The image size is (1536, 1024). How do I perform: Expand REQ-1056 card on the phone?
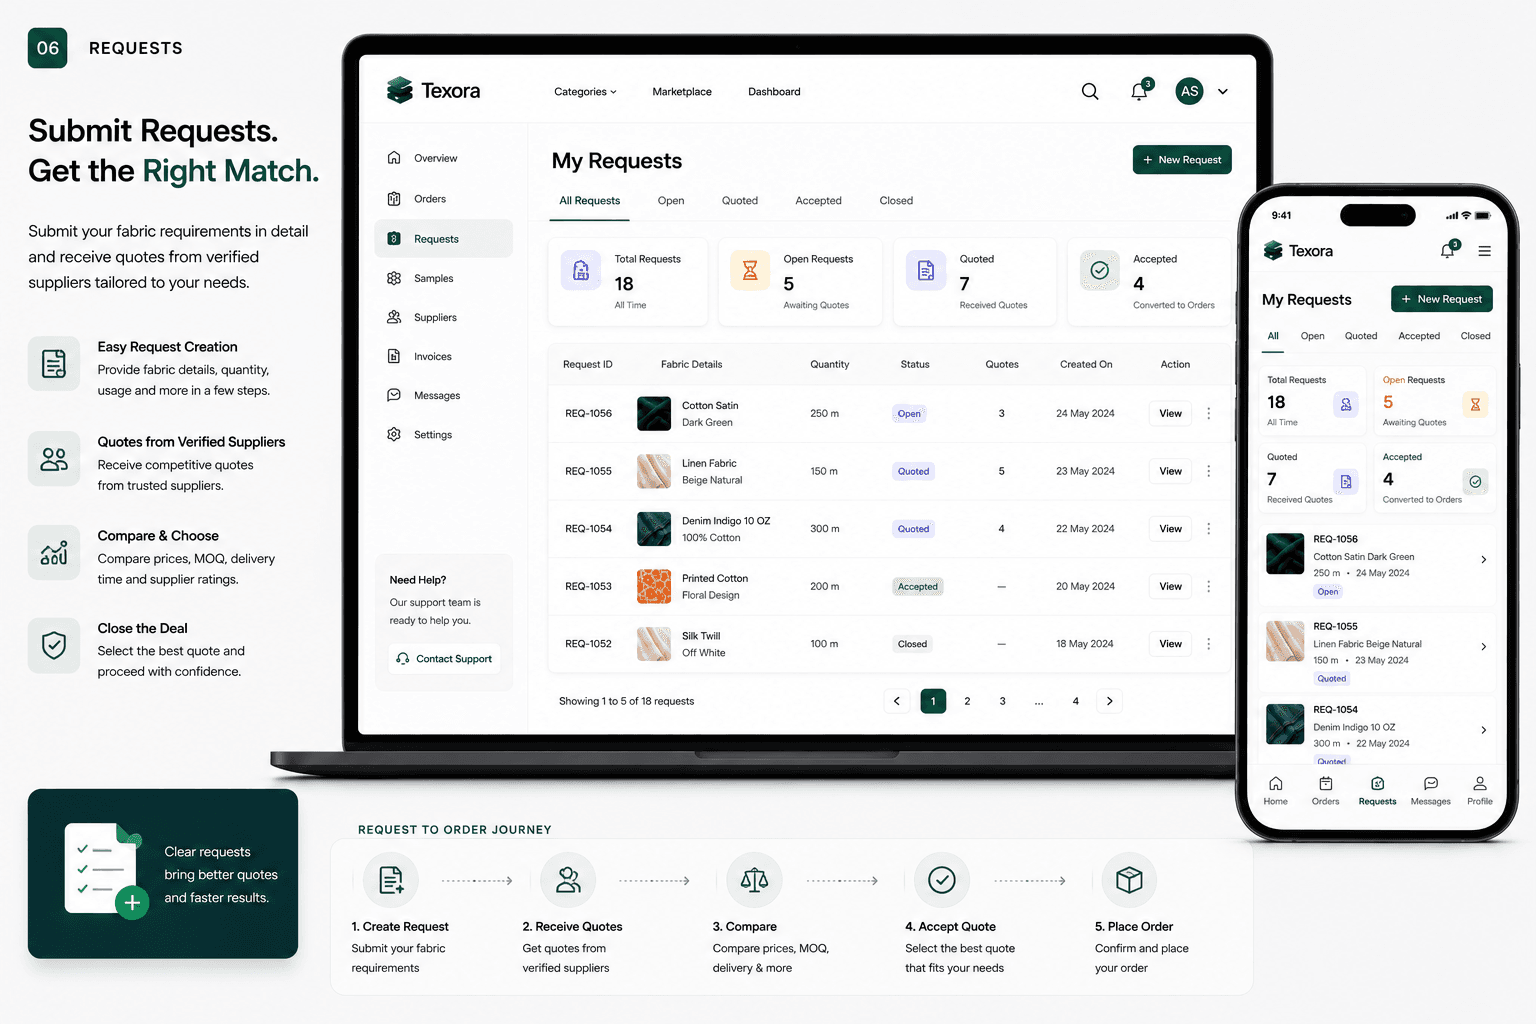[1483, 560]
